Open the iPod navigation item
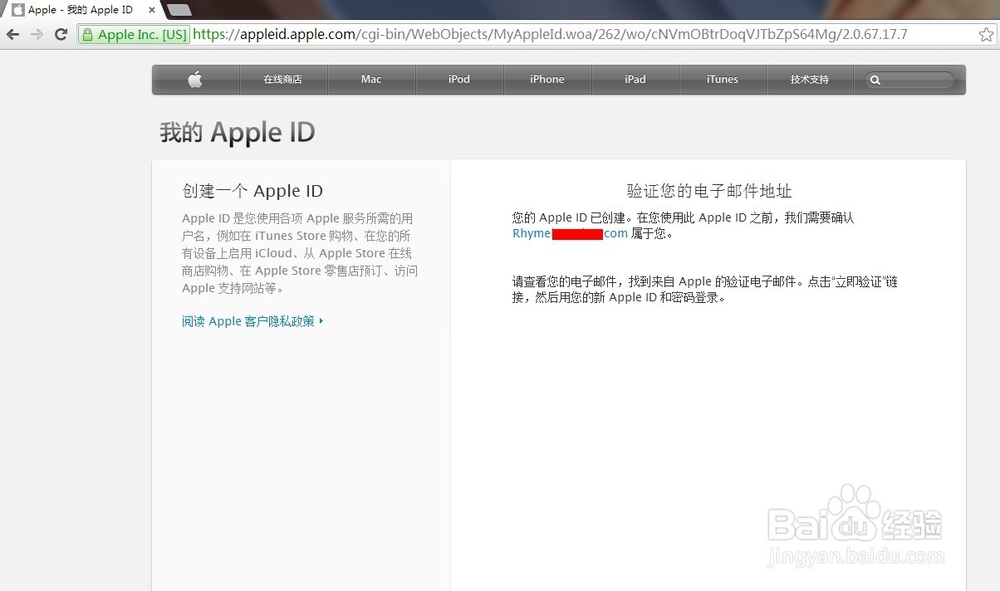Viewport: 1000px width, 591px height. [x=459, y=79]
